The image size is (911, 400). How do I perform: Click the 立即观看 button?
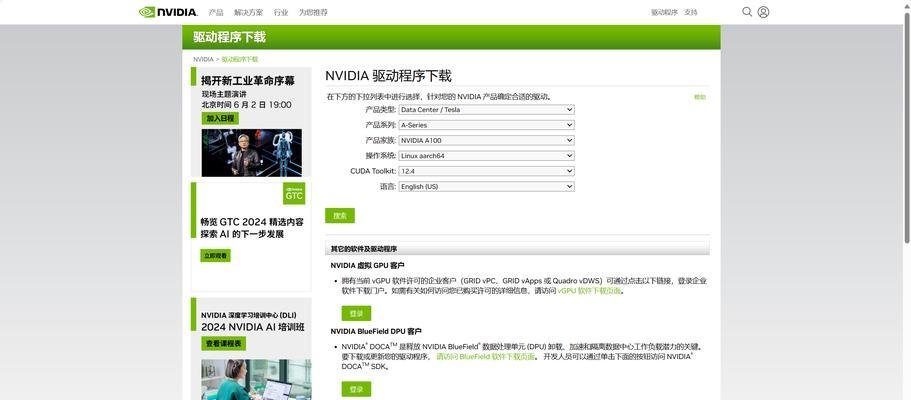215,255
